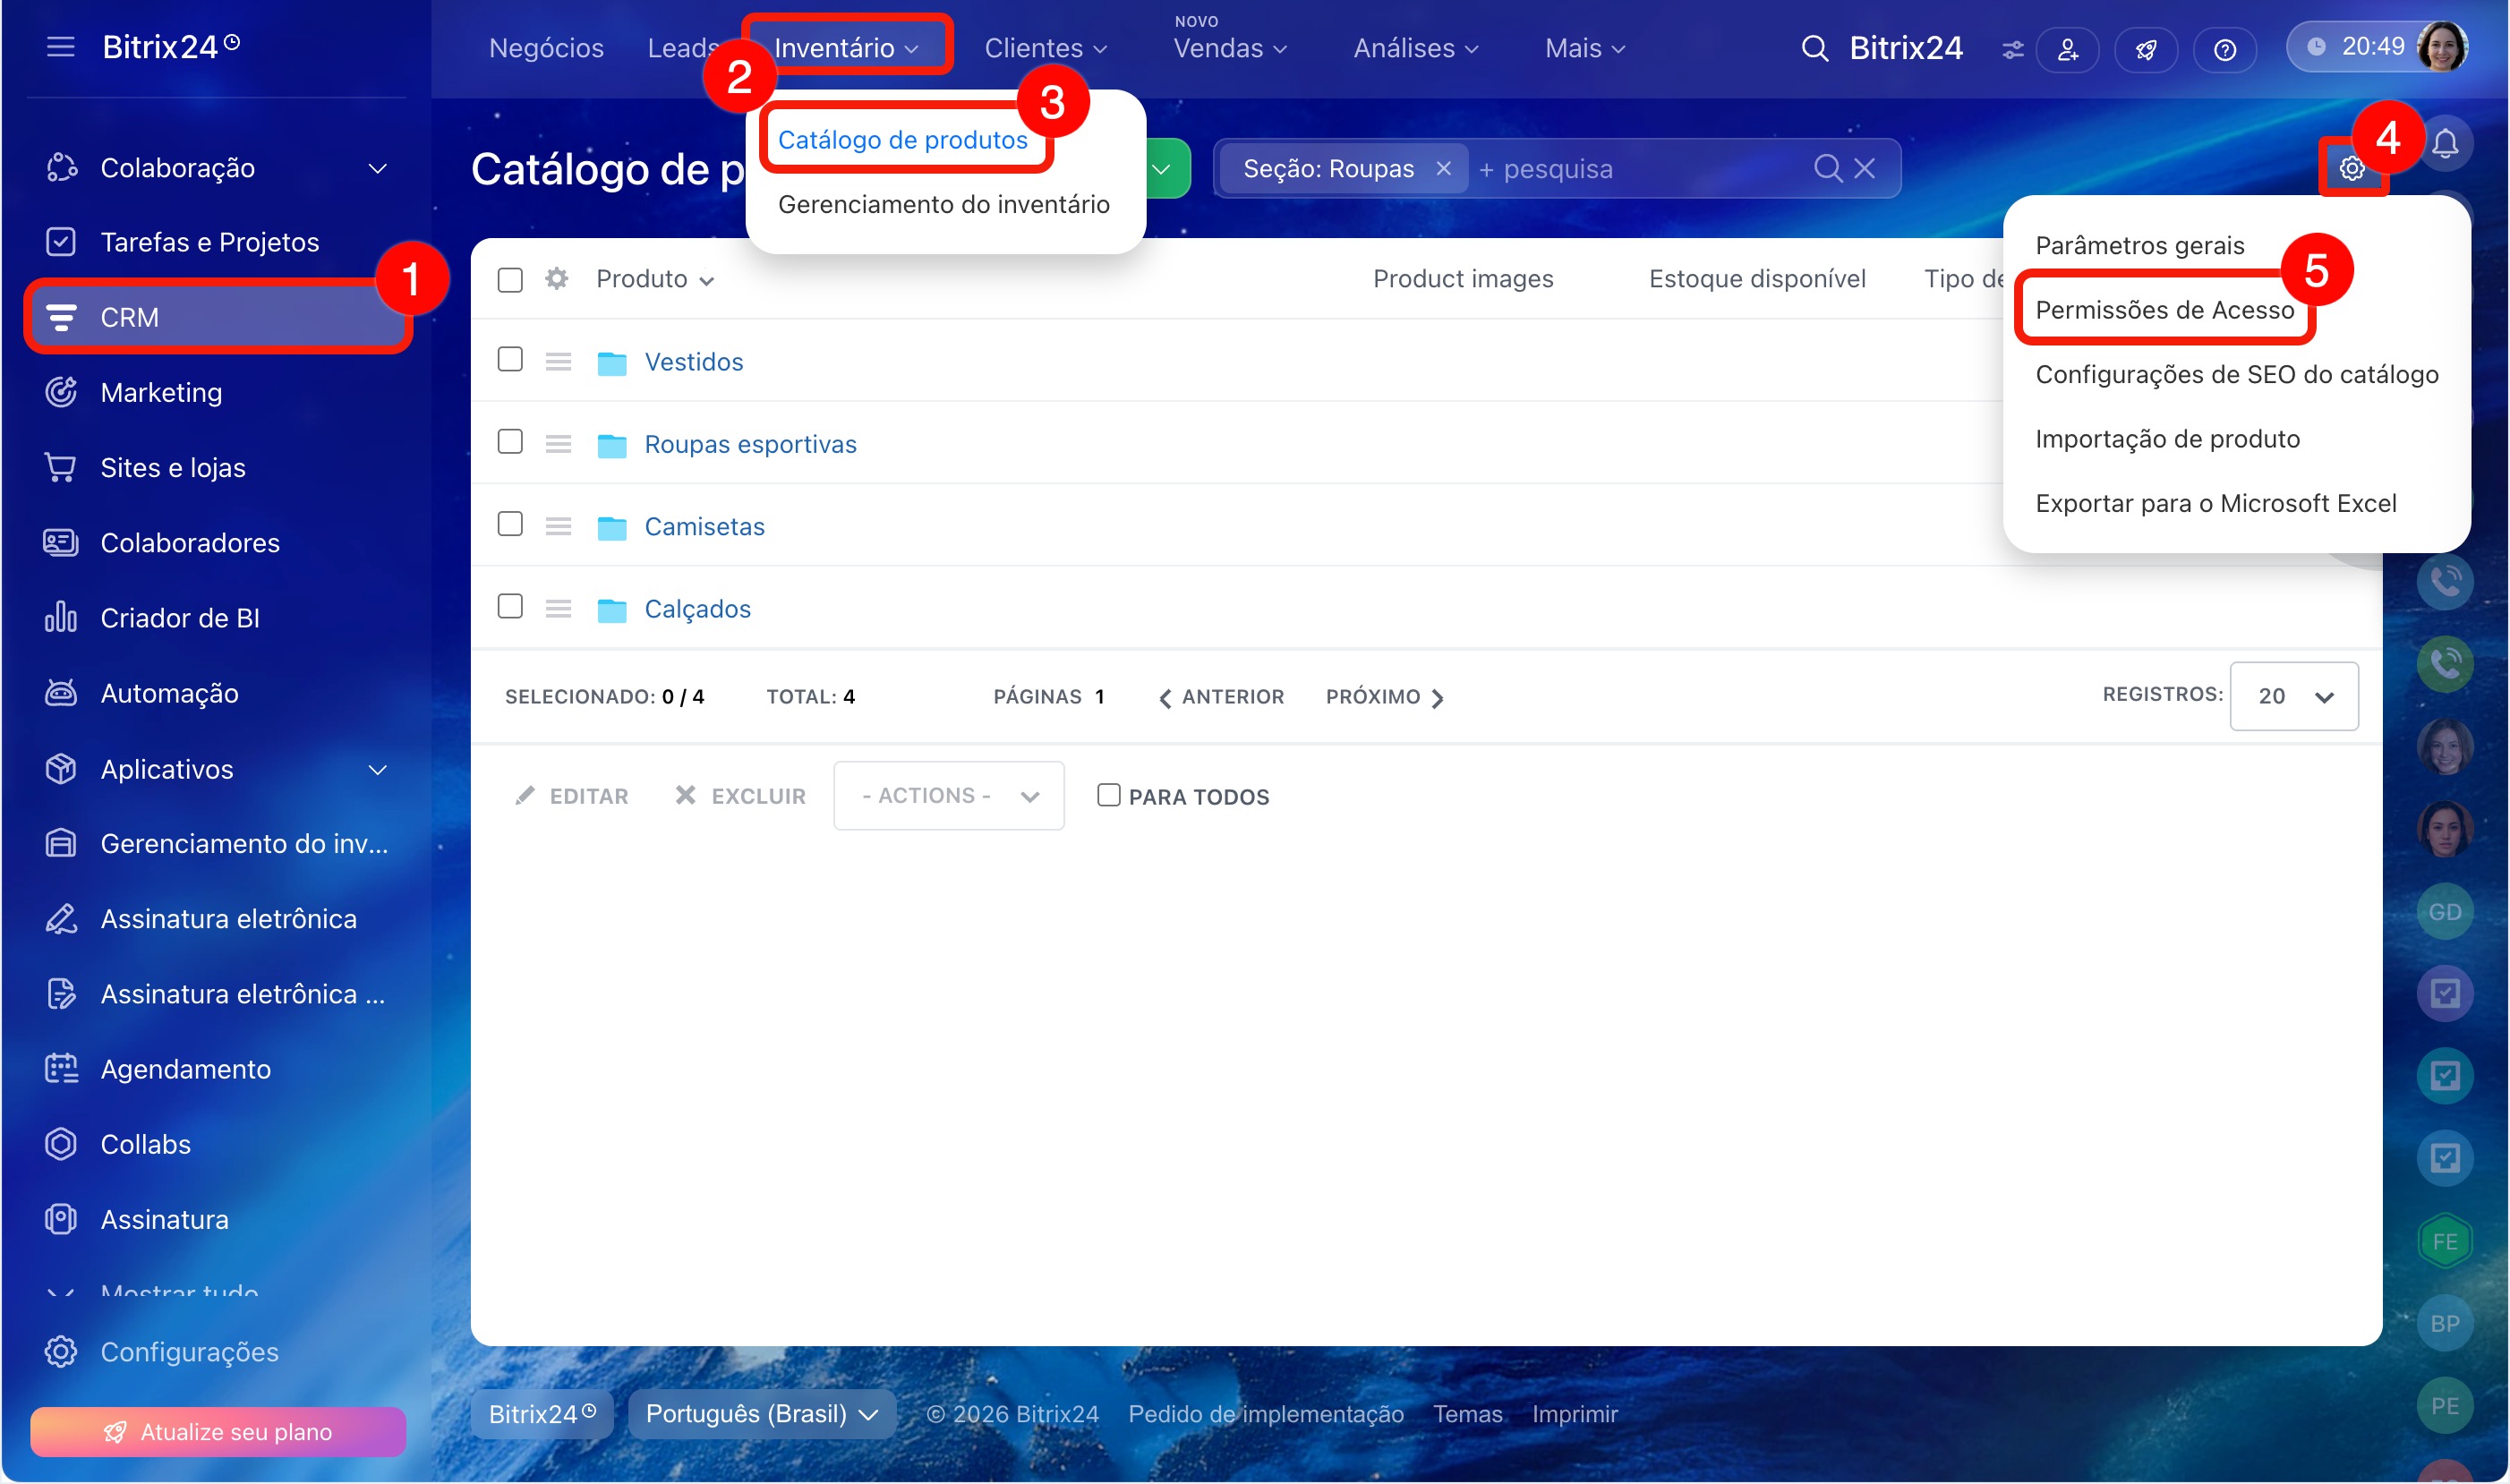Check the Vestidos row checkbox
This screenshot has height=1484, width=2510.
pos(510,360)
